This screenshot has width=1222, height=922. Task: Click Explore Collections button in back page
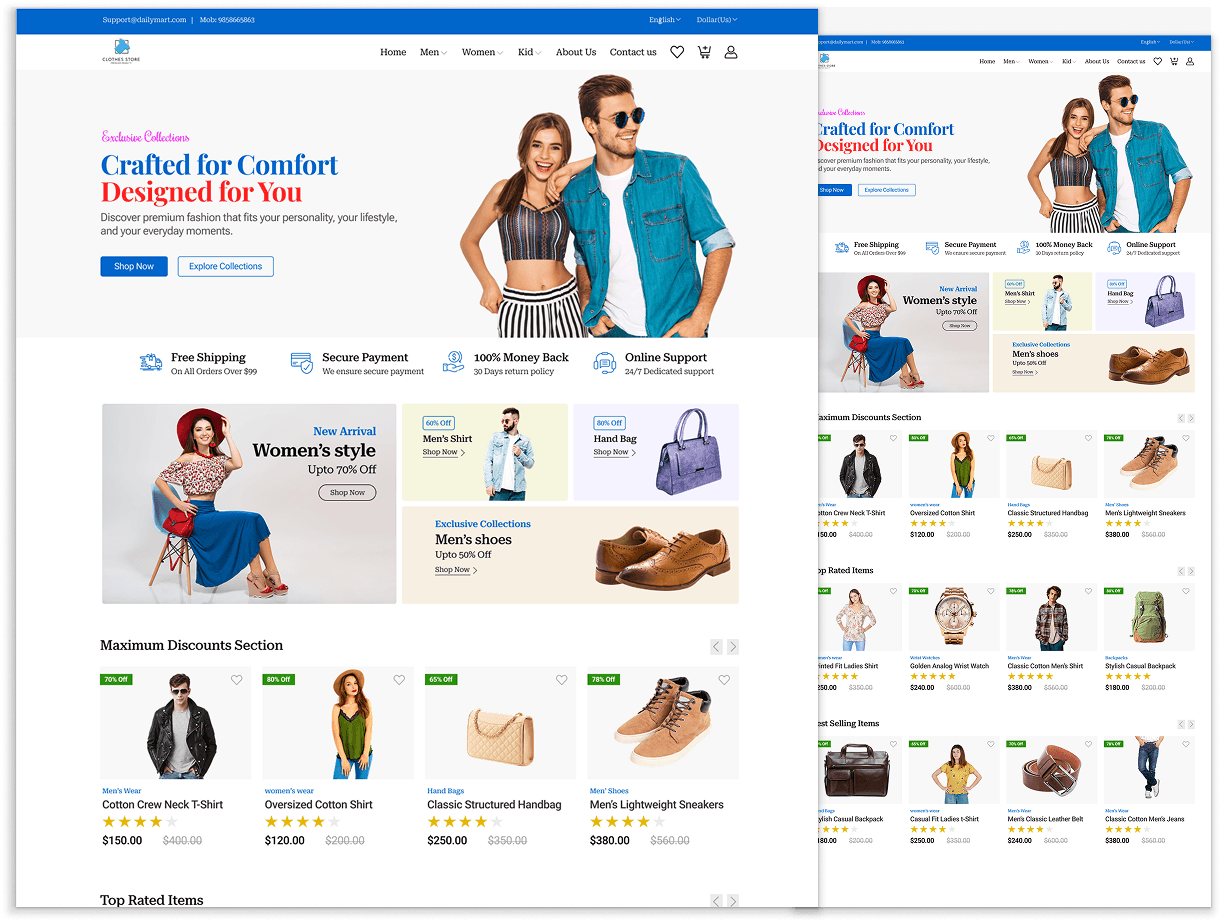(x=887, y=190)
